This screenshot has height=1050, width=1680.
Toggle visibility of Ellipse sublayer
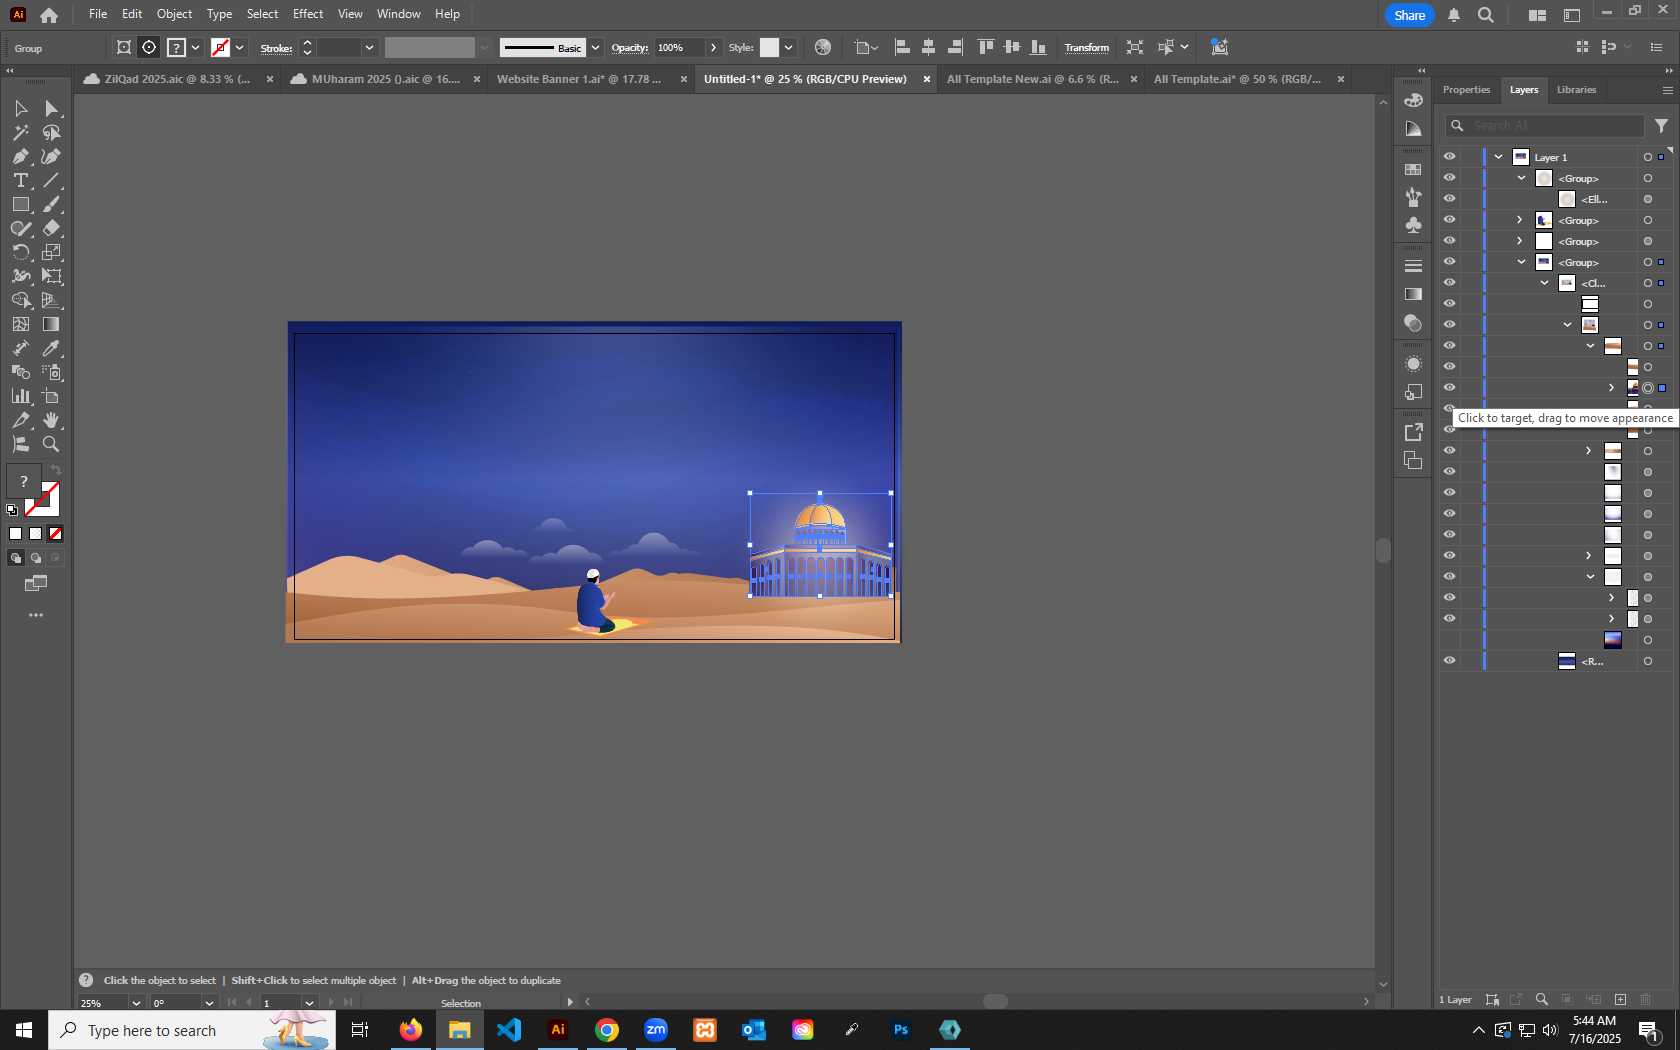click(x=1449, y=199)
